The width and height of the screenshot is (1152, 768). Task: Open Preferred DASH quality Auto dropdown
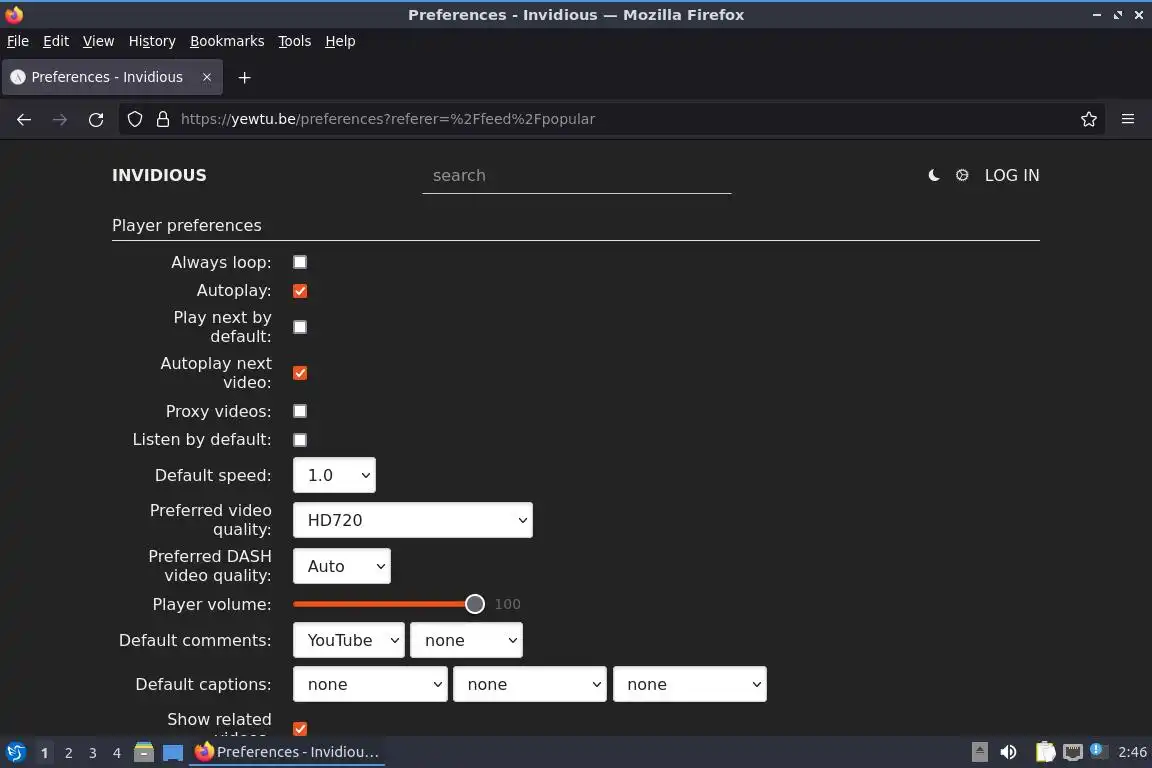(x=342, y=567)
